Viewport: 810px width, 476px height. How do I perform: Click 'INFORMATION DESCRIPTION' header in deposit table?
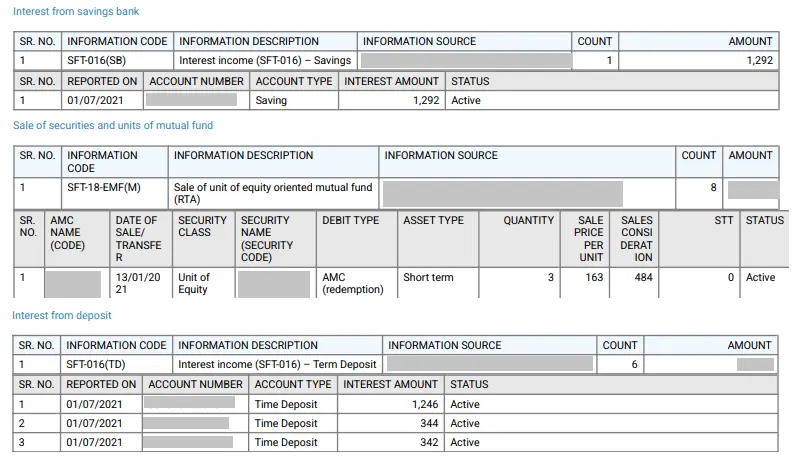pyautogui.click(x=248, y=345)
